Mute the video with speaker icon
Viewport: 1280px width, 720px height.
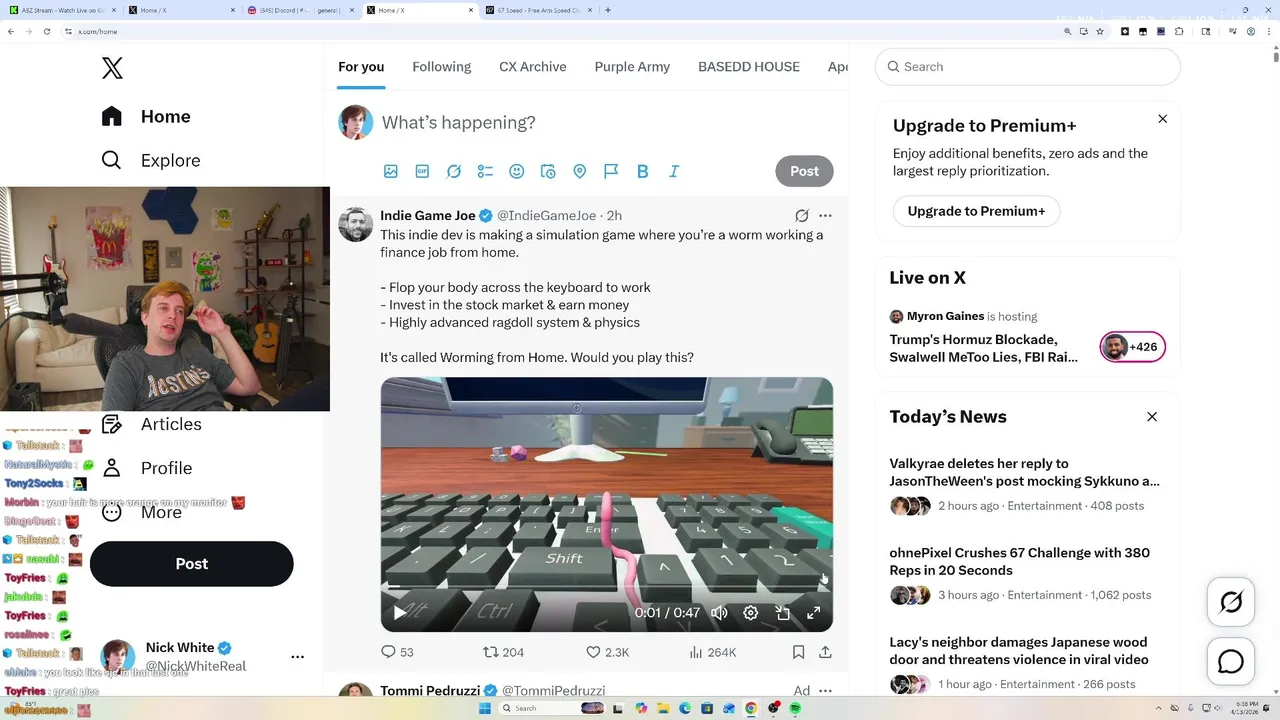click(719, 613)
